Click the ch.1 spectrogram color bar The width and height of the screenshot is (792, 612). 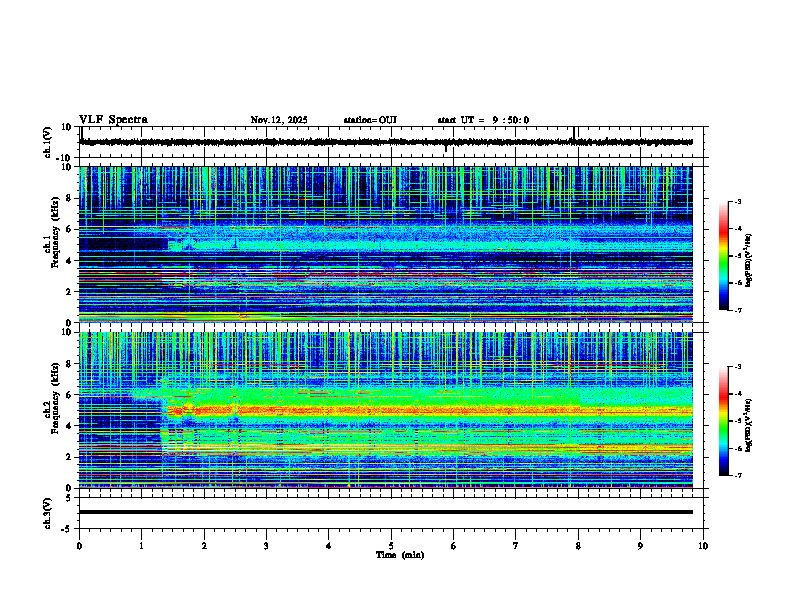point(724,256)
